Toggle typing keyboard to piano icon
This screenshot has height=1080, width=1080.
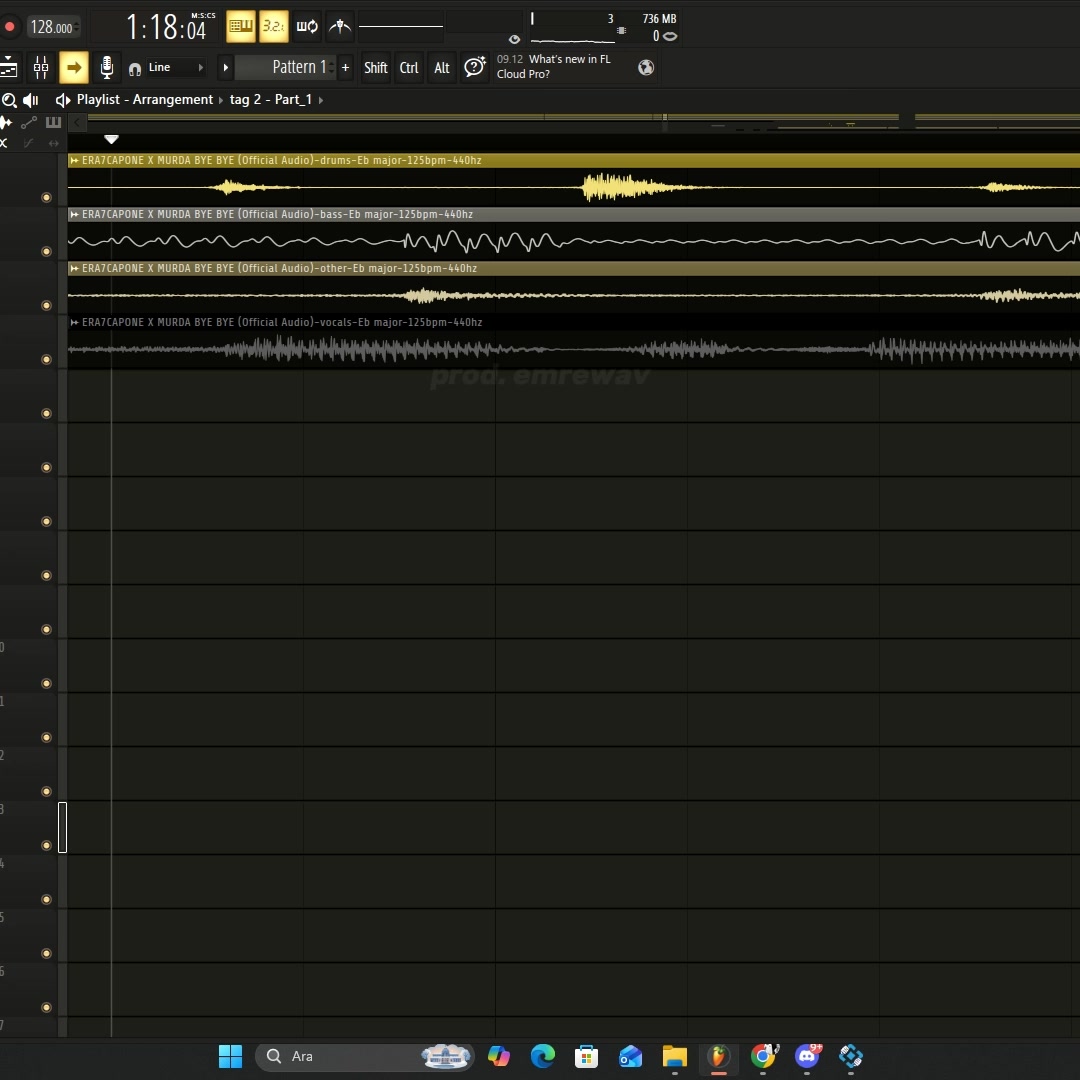click(240, 26)
